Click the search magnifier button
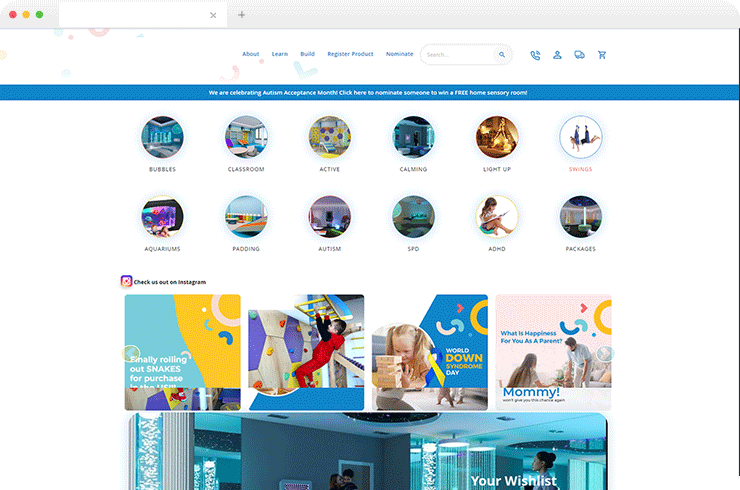740x490 pixels. click(502, 55)
